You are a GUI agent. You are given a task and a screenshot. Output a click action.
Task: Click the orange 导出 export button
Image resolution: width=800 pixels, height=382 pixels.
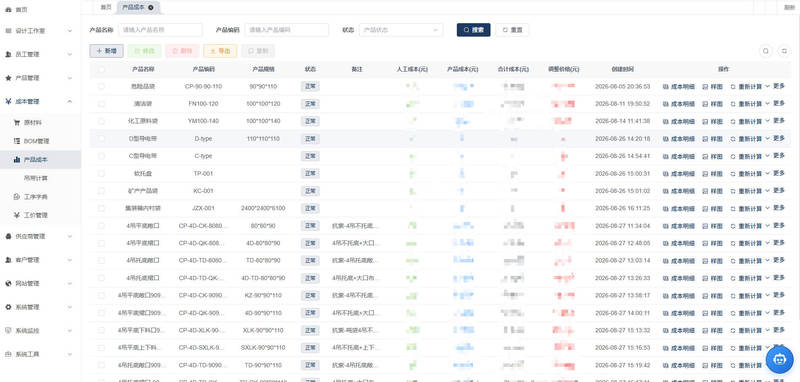tap(220, 51)
